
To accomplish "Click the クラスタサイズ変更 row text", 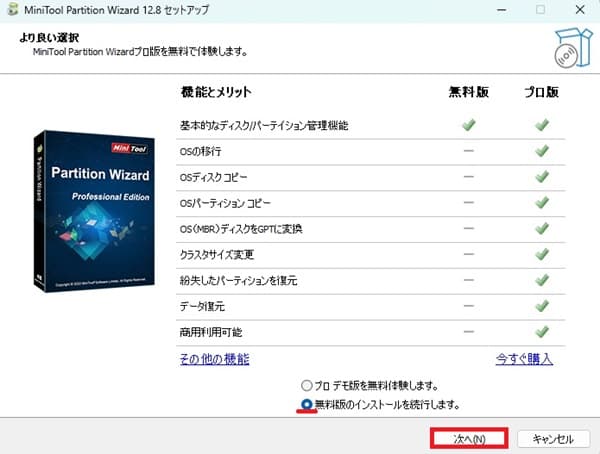I will pos(217,255).
